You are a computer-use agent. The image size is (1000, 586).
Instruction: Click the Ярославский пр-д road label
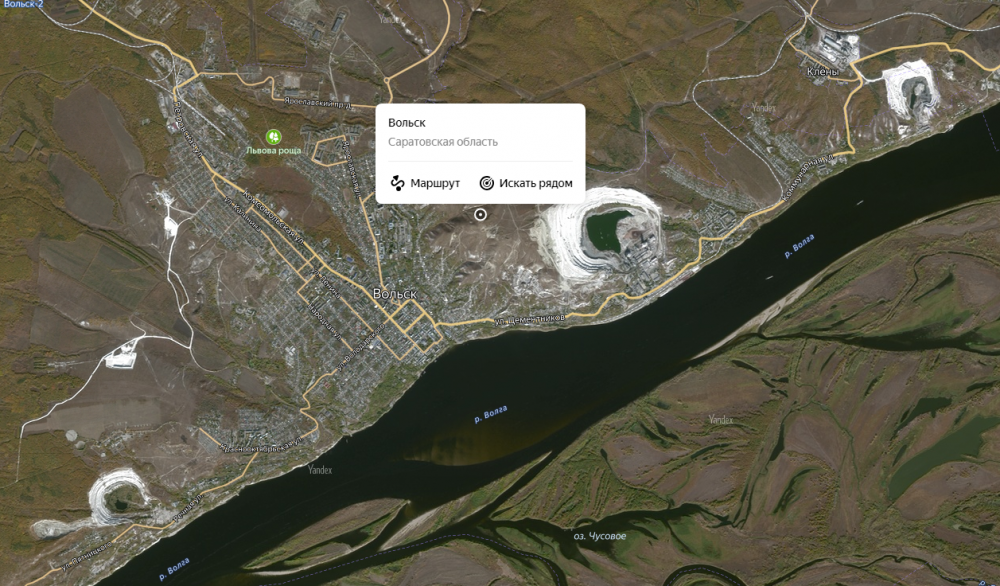pyautogui.click(x=319, y=102)
